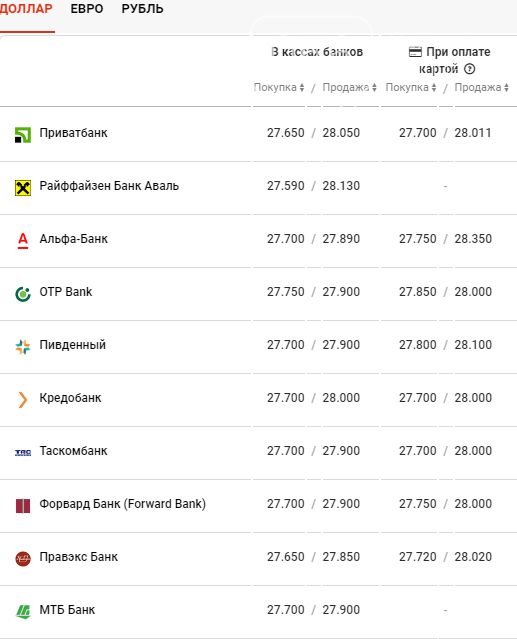Click the МТБ Банк green logo icon
The height and width of the screenshot is (639, 517).
23,612
